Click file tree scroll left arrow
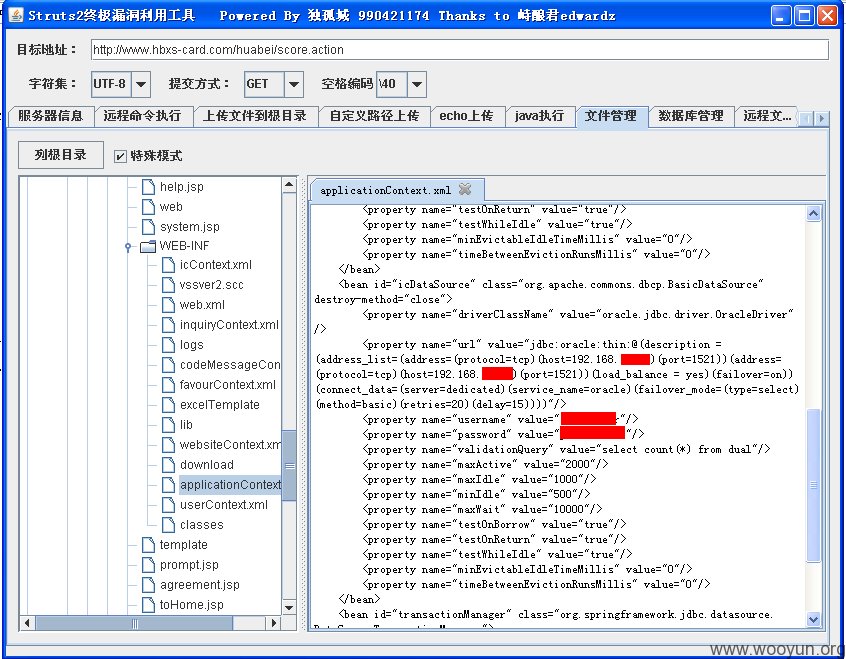 27,623
